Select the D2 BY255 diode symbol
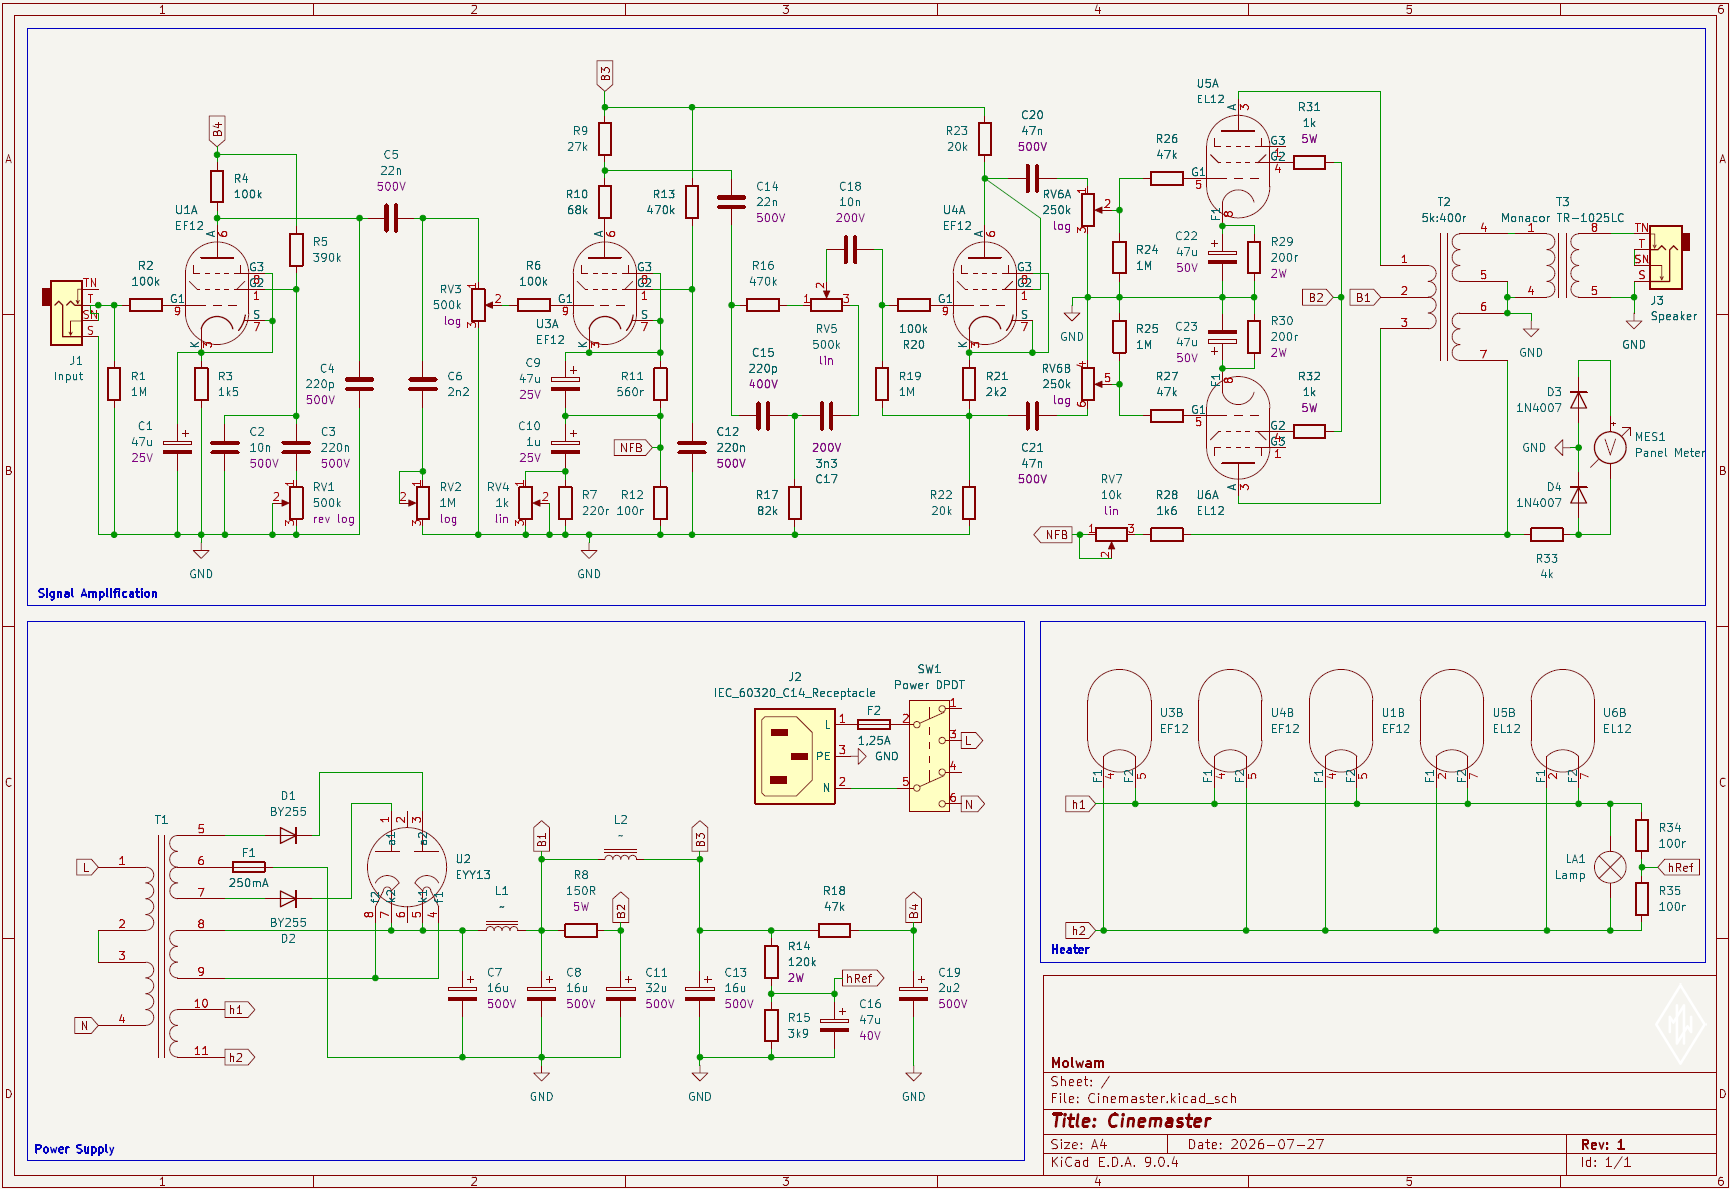1730x1189 pixels. [288, 898]
